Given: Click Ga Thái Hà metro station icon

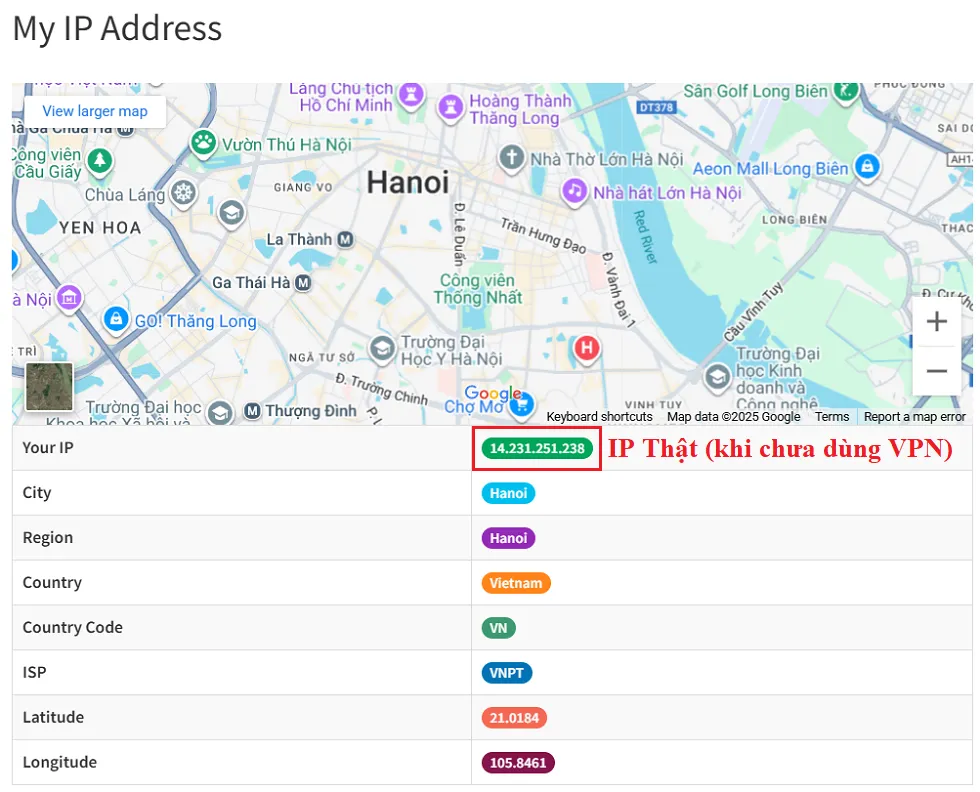Looking at the screenshot, I should 302,283.
